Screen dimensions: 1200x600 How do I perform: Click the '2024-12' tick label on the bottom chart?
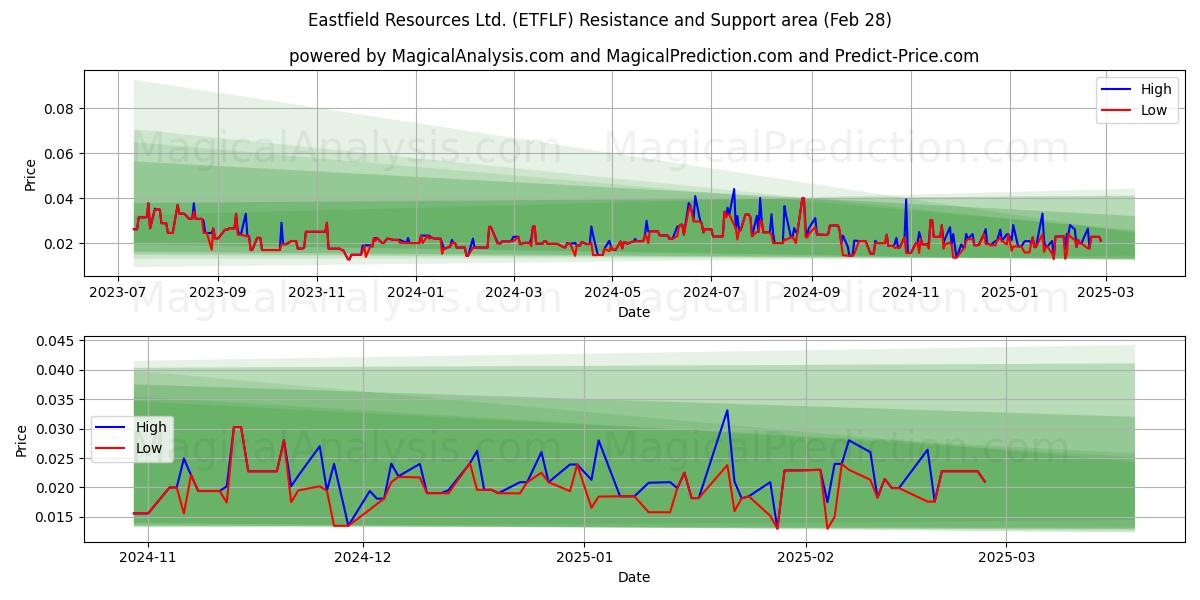[363, 557]
